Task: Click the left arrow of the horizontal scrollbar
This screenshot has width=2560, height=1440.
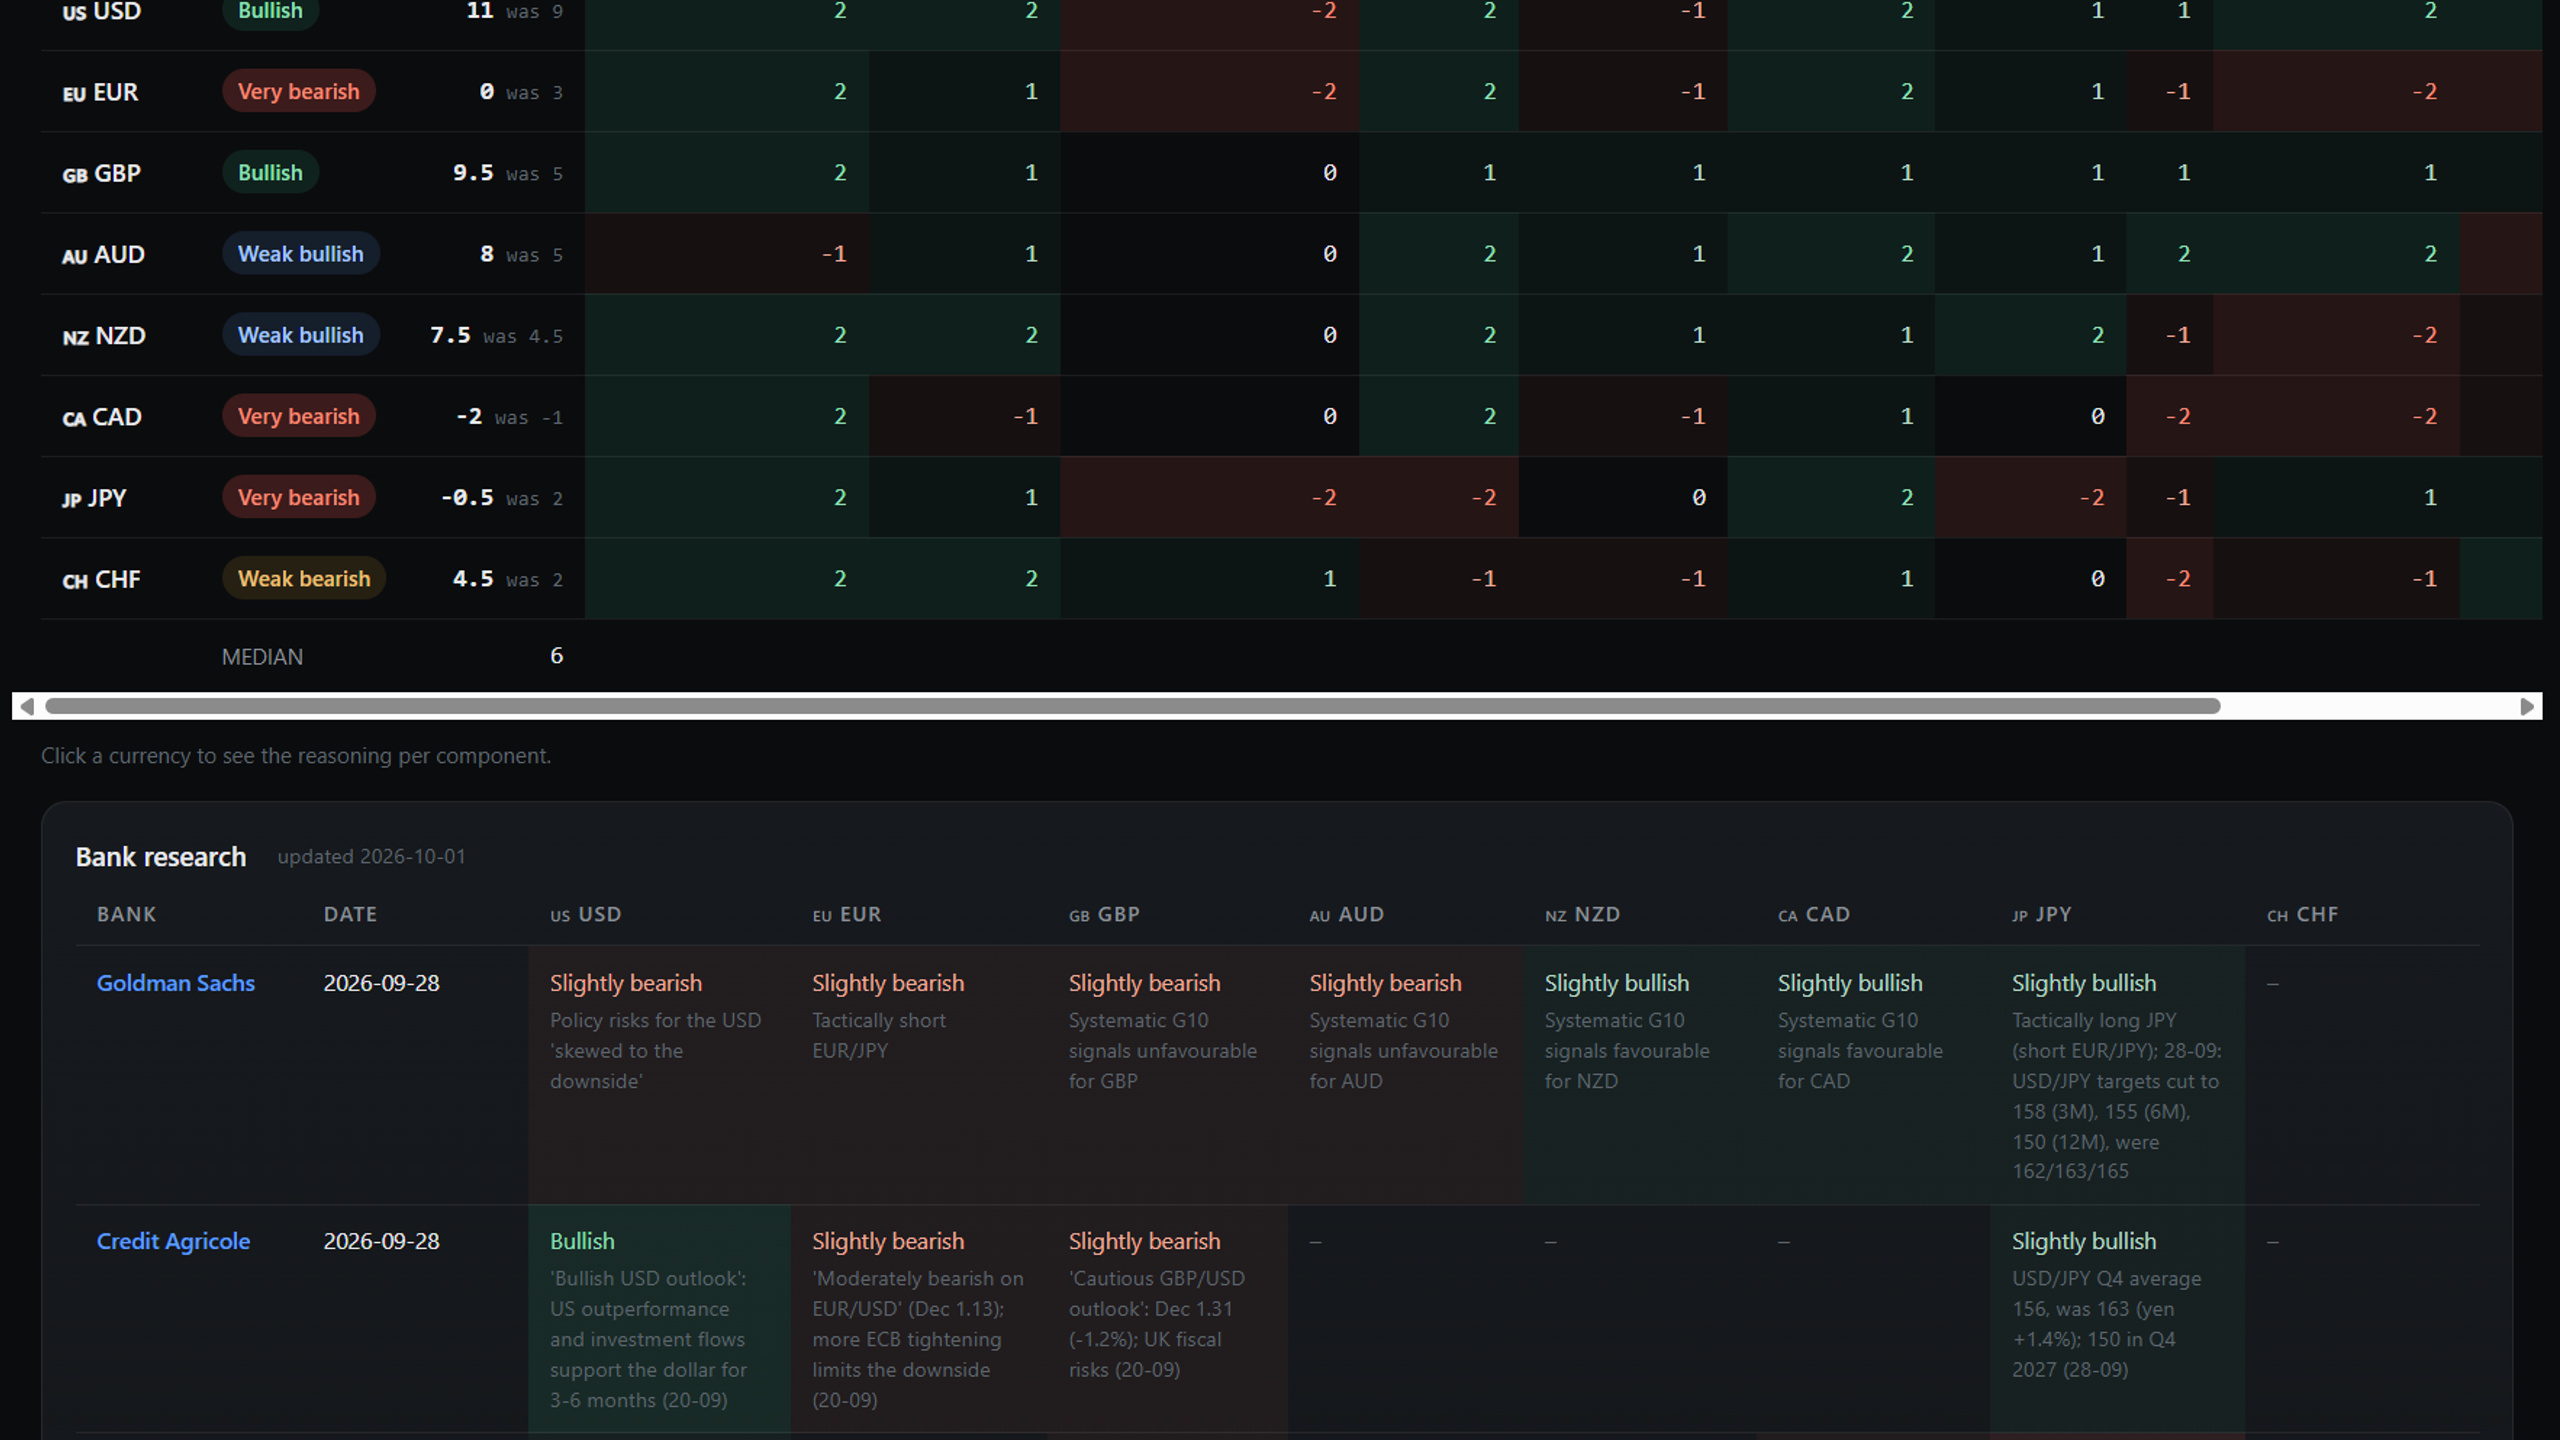Action: [x=27, y=706]
